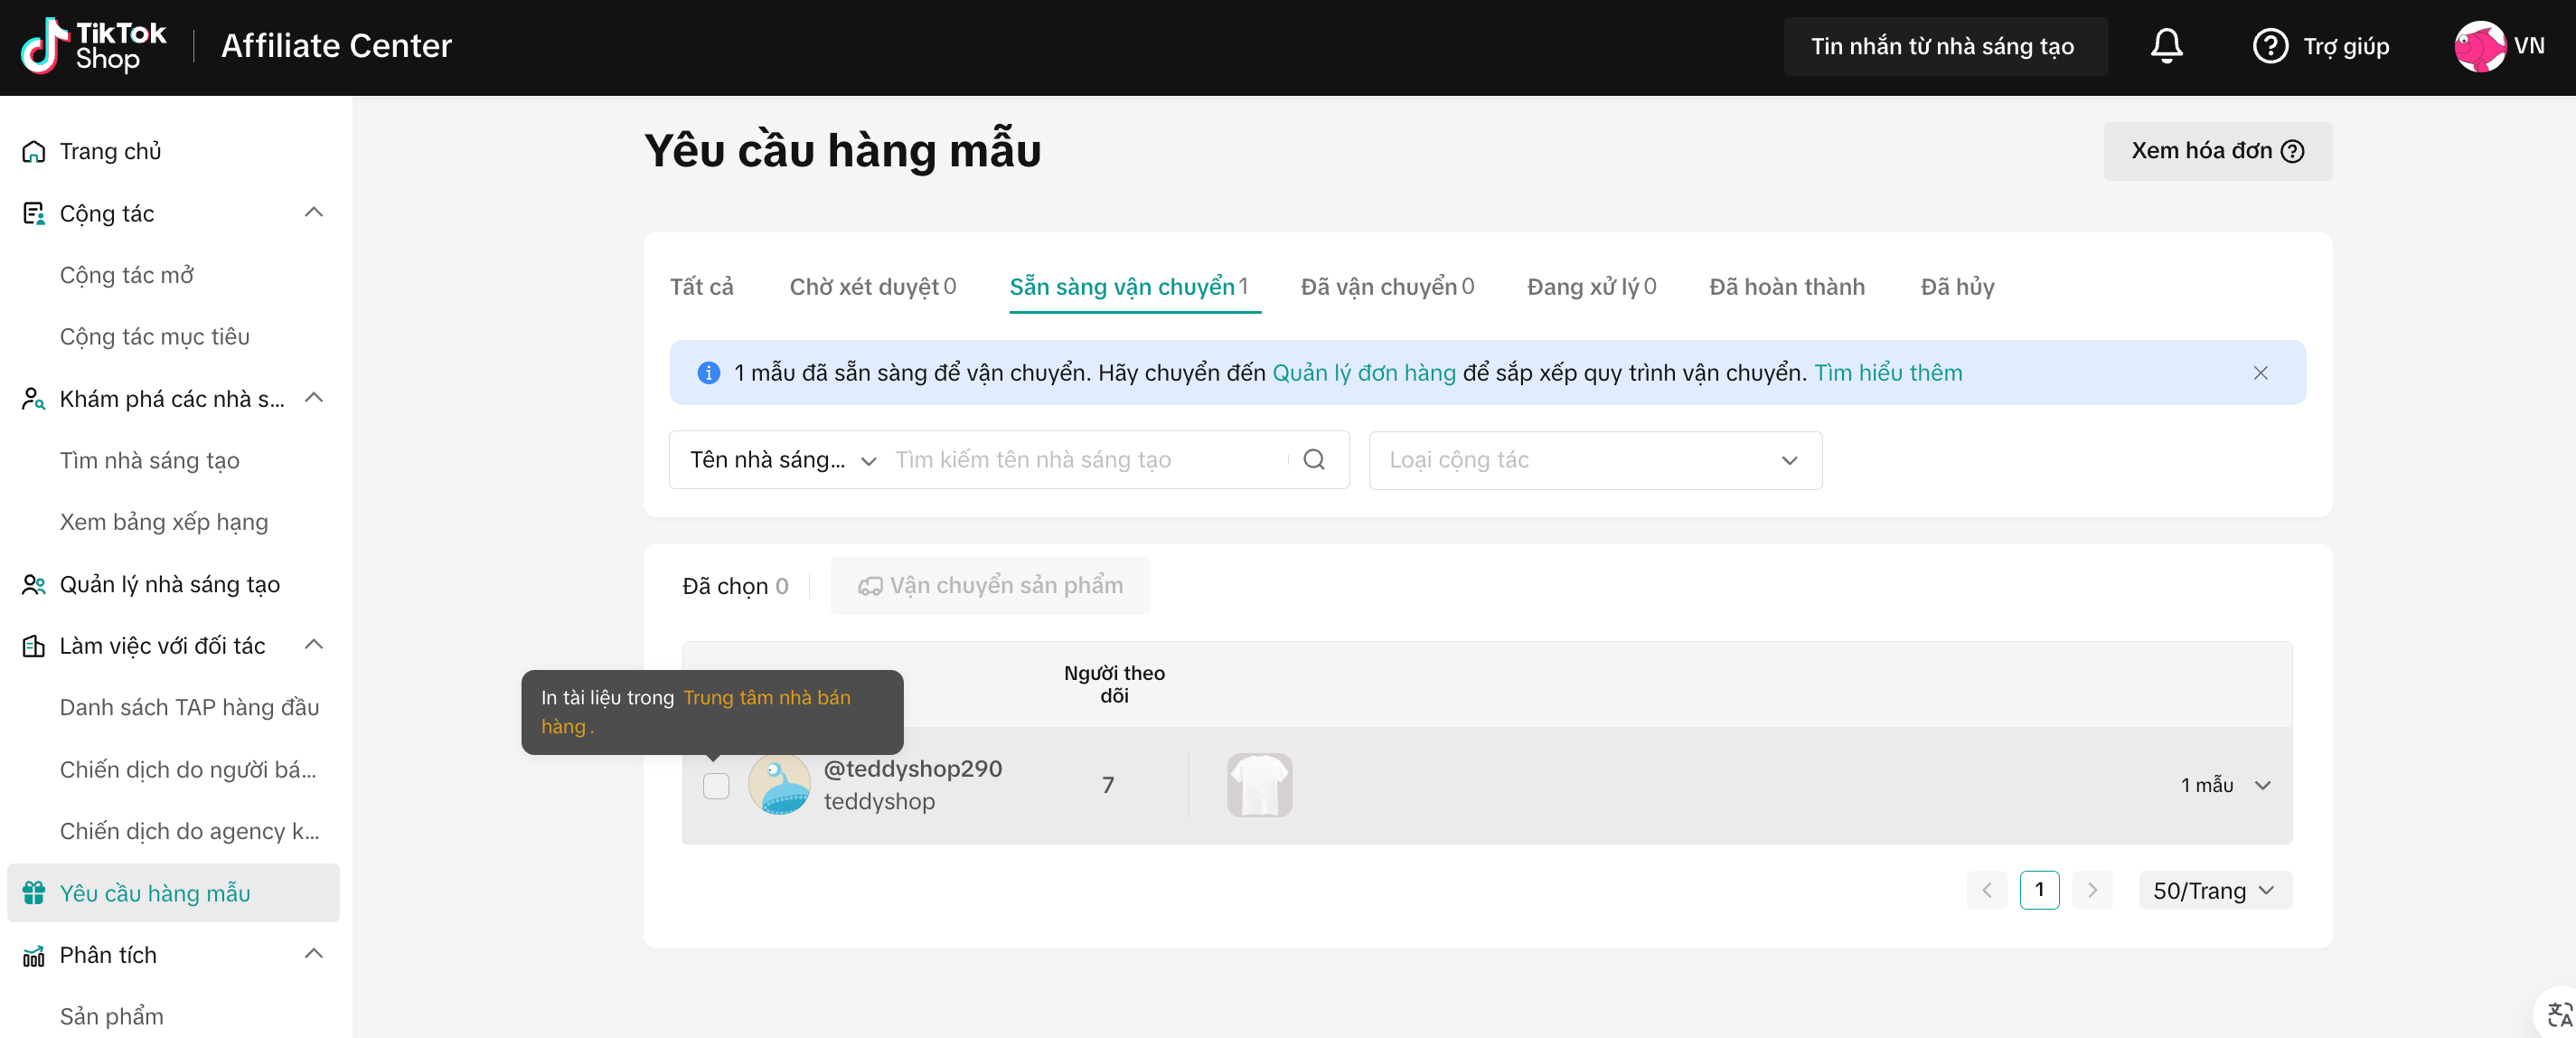Open the Quản lý đơn hàng link

click(x=1363, y=373)
